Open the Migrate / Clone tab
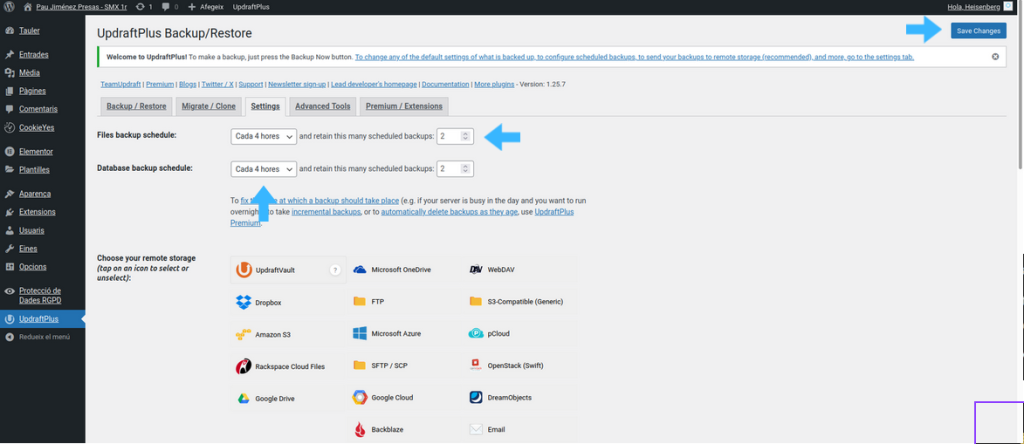 [x=208, y=106]
